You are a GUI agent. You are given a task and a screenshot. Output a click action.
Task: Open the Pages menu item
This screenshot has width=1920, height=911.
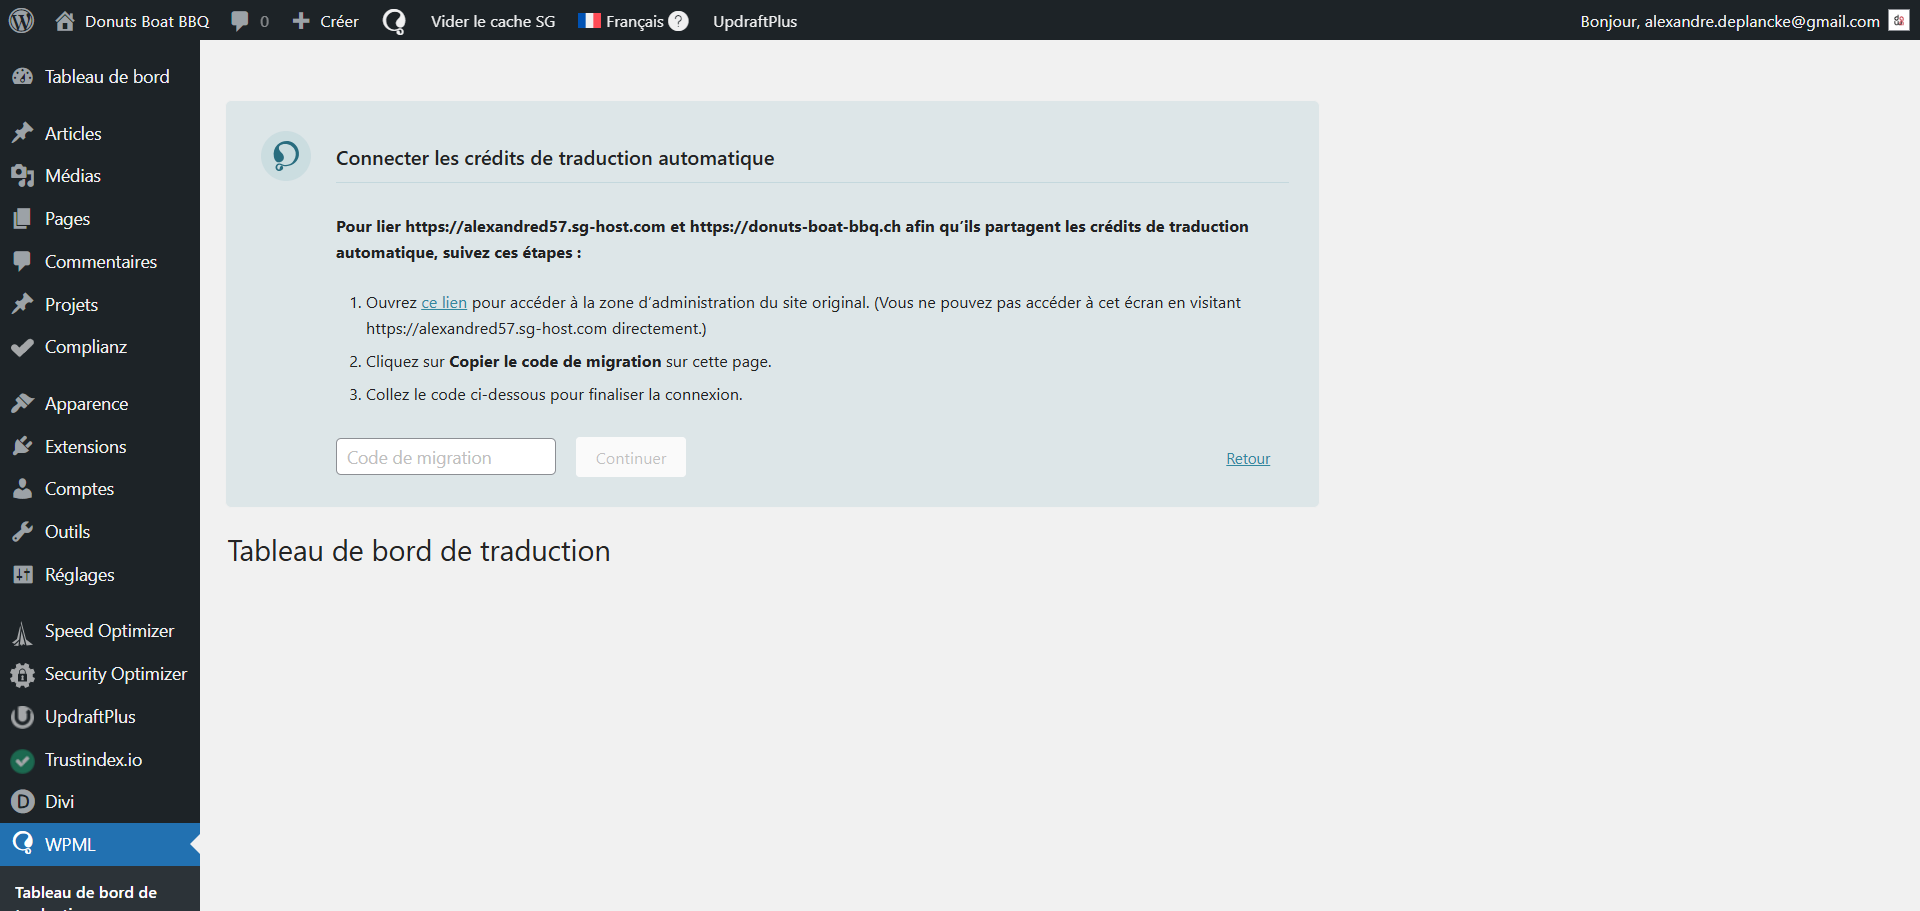(x=67, y=219)
